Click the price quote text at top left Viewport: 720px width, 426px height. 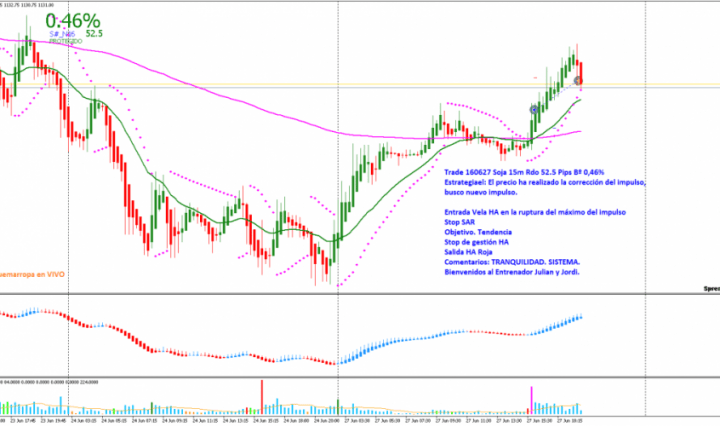pyautogui.click(x=30, y=3)
